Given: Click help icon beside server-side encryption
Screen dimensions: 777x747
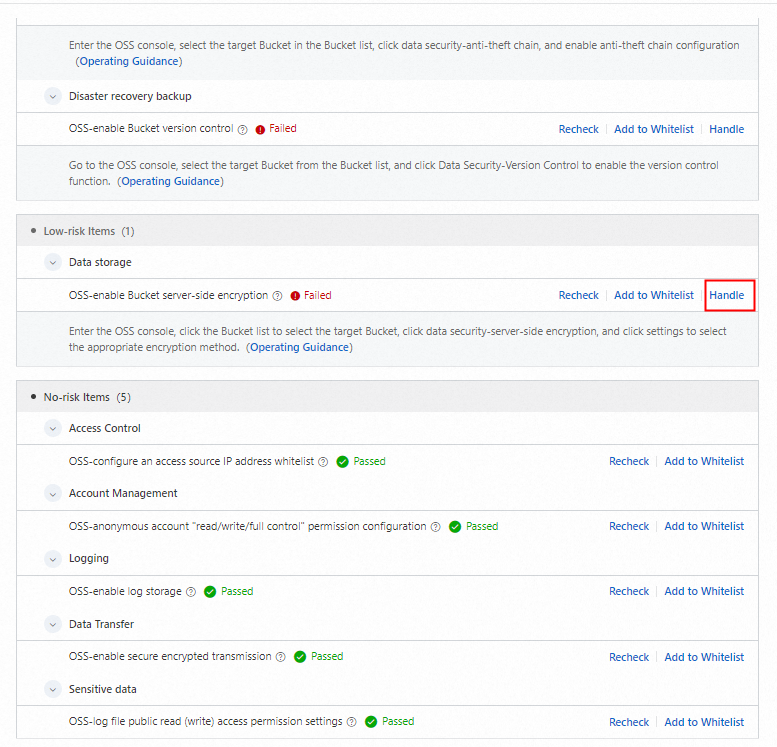Looking at the screenshot, I should (x=277, y=296).
